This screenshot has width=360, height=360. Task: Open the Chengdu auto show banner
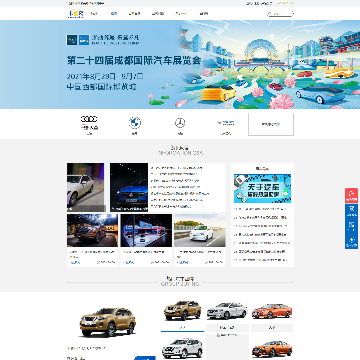(x=180, y=64)
